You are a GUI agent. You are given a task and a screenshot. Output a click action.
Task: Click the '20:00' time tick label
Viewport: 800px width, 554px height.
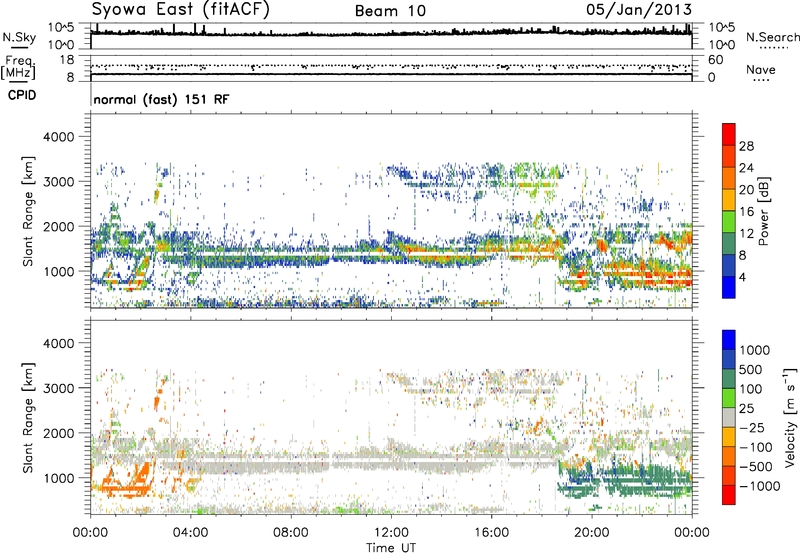592,533
